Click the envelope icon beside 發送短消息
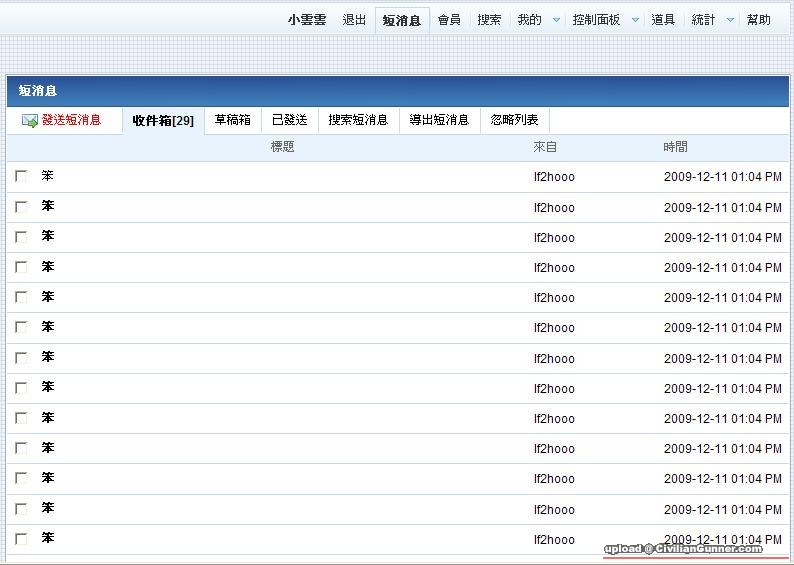Image resolution: width=794 pixels, height=565 pixels. (x=30, y=121)
